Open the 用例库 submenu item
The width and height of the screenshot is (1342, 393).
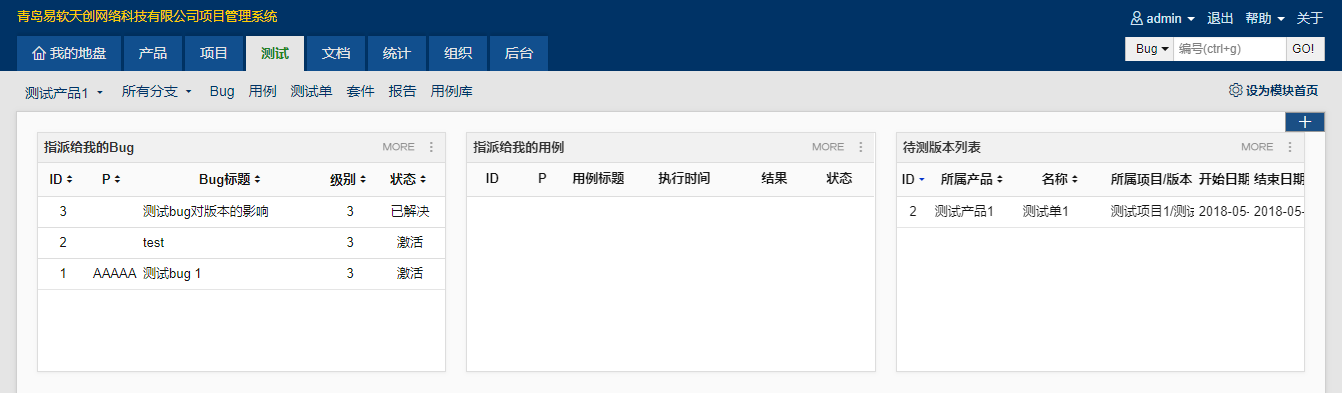[451, 91]
